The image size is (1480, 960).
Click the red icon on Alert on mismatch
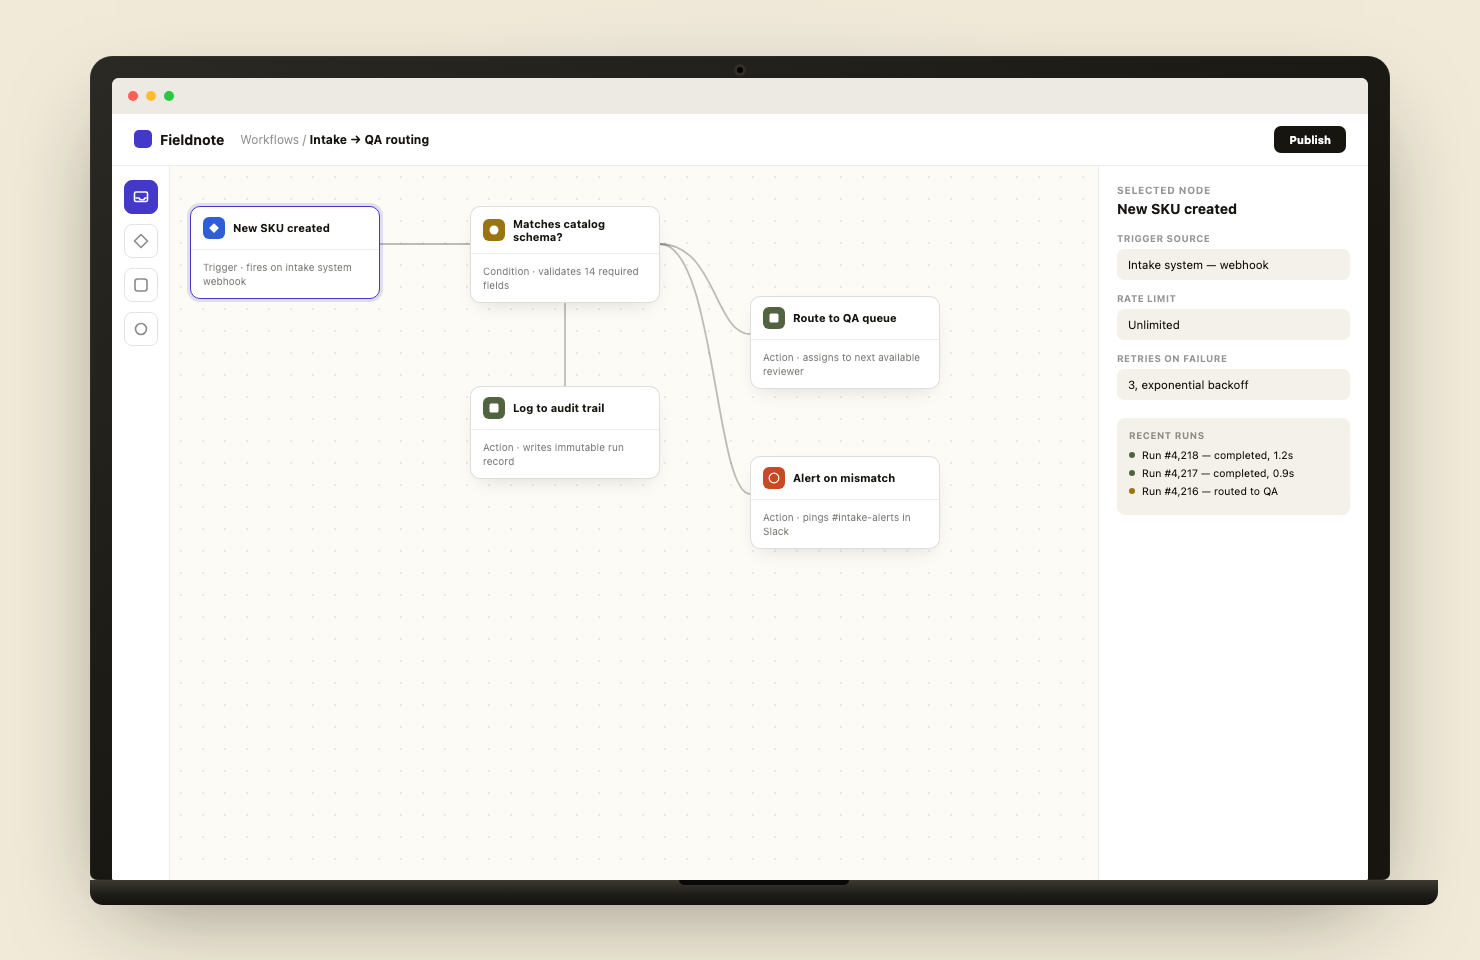[x=774, y=478]
